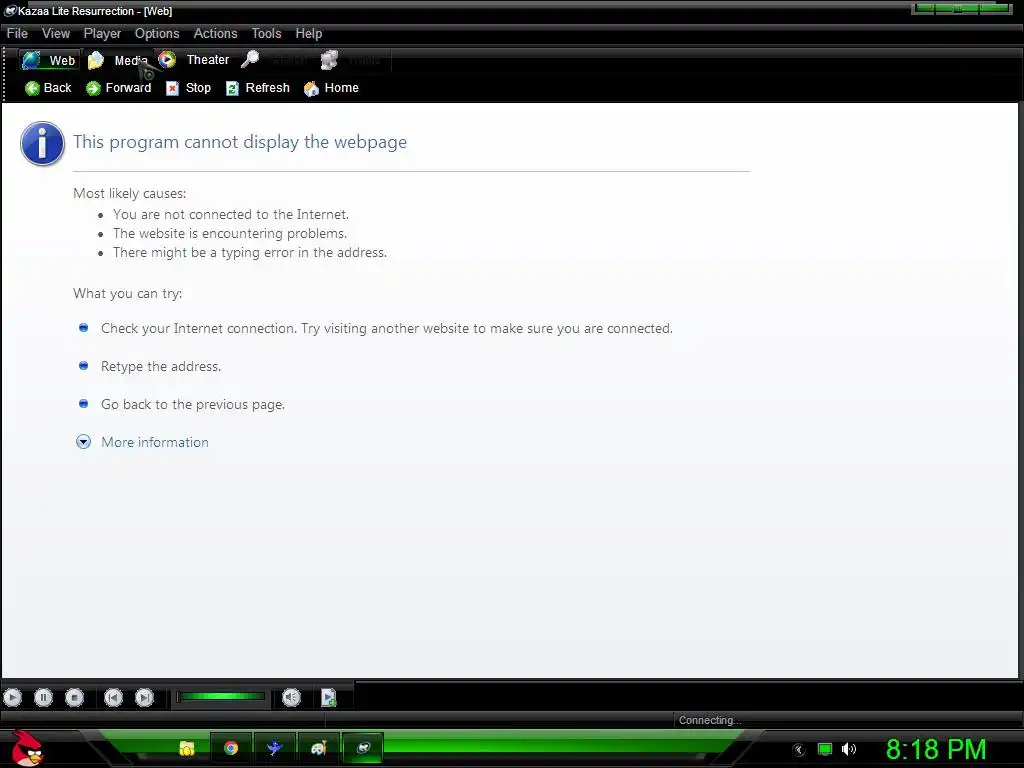This screenshot has height=768, width=1024.
Task: Click the 'Connecting...' status bar text
Action: pyautogui.click(x=709, y=720)
